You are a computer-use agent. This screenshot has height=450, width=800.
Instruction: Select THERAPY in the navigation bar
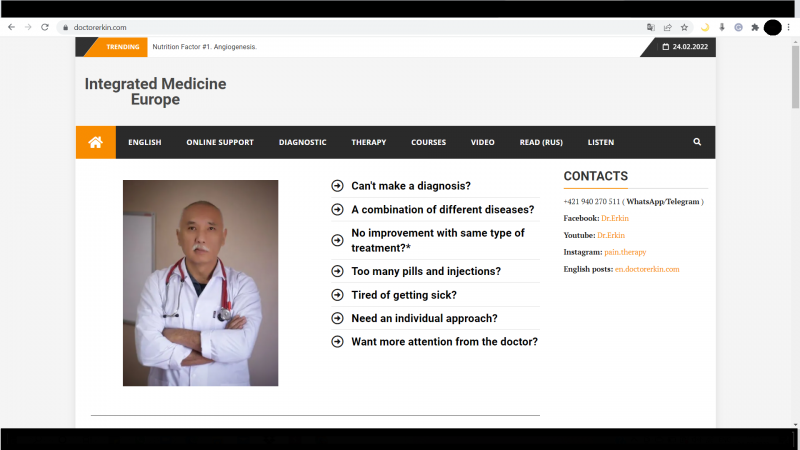[x=369, y=142]
